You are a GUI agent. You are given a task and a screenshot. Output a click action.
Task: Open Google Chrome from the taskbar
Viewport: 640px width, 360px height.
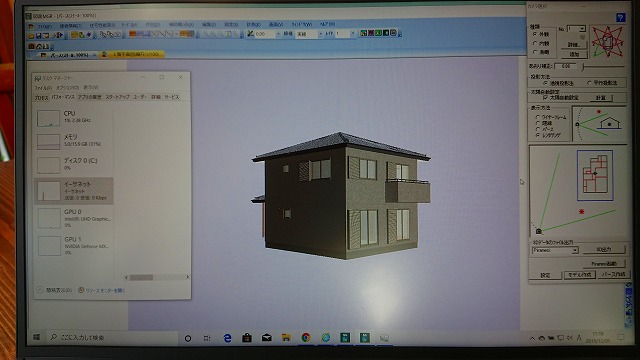coord(306,338)
